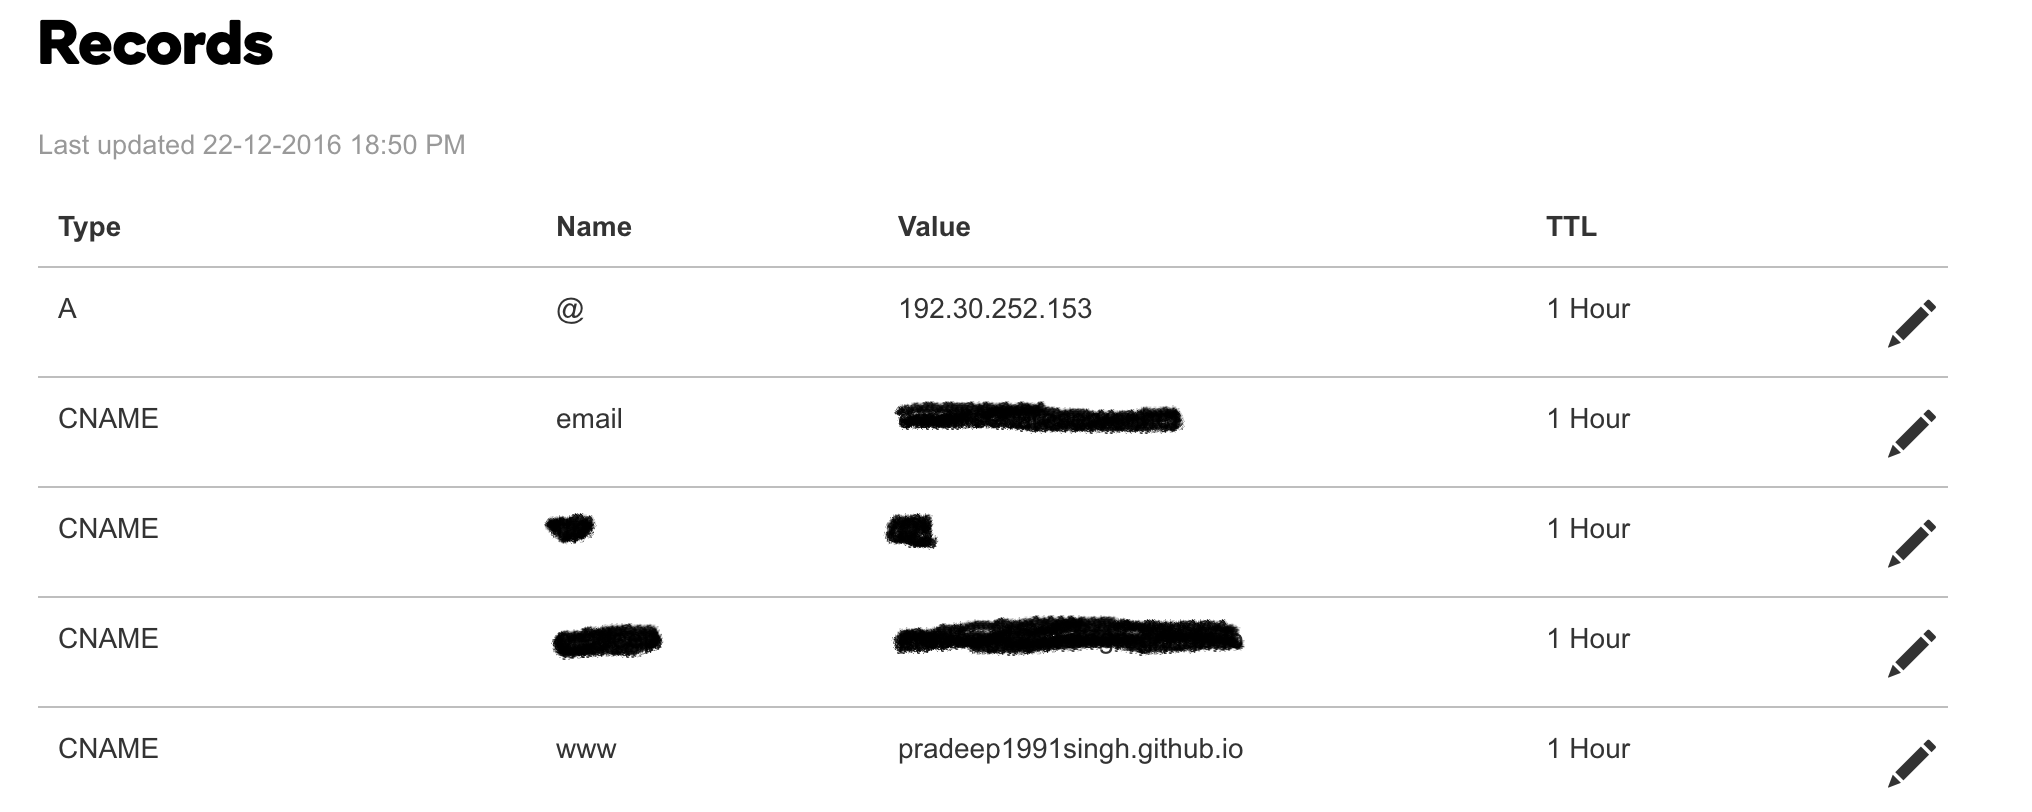The height and width of the screenshot is (812, 2032).
Task: Select IP address 192.30.252.153
Action: click(995, 309)
